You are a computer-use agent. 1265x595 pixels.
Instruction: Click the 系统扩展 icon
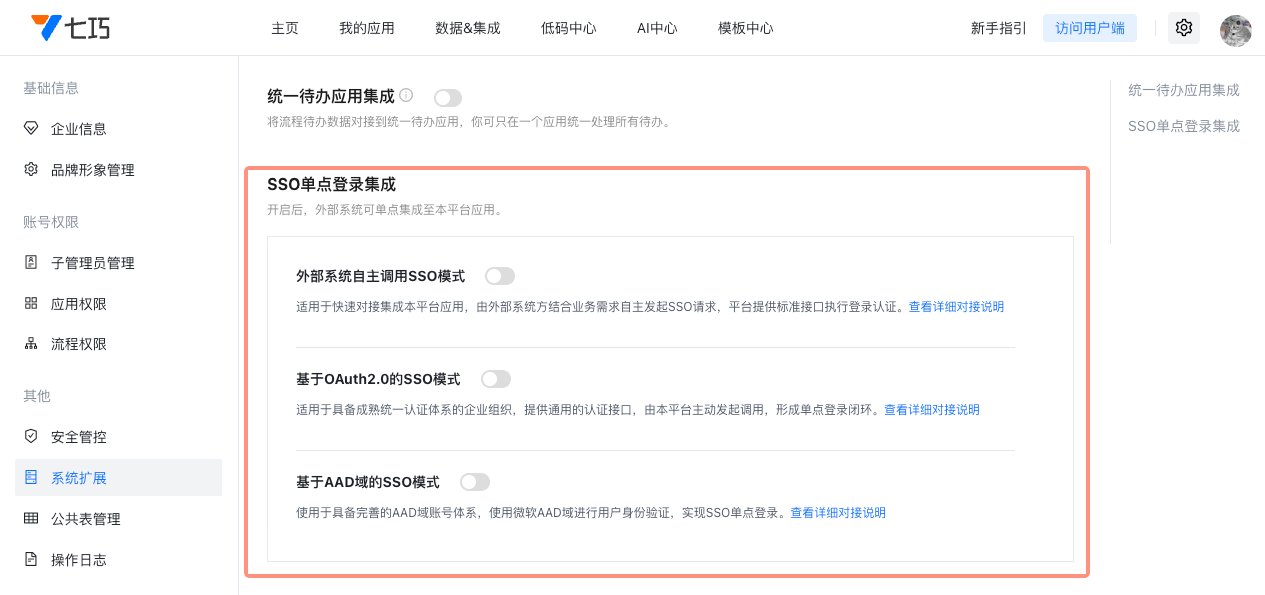point(31,478)
